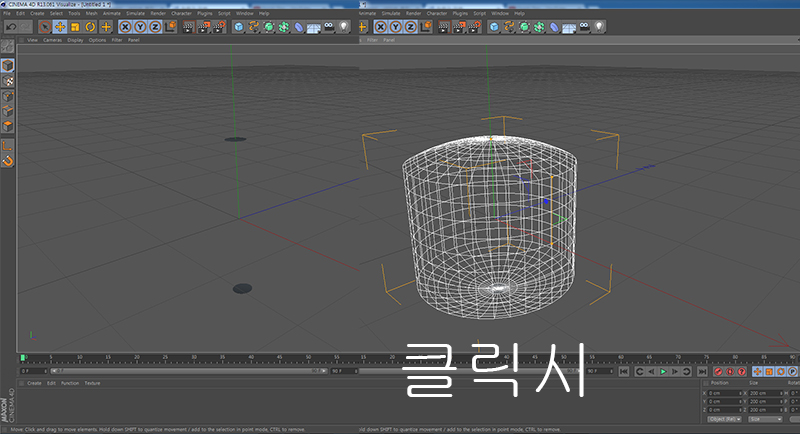
Task: Toggle automatic keyframing button
Action: click(x=730, y=372)
